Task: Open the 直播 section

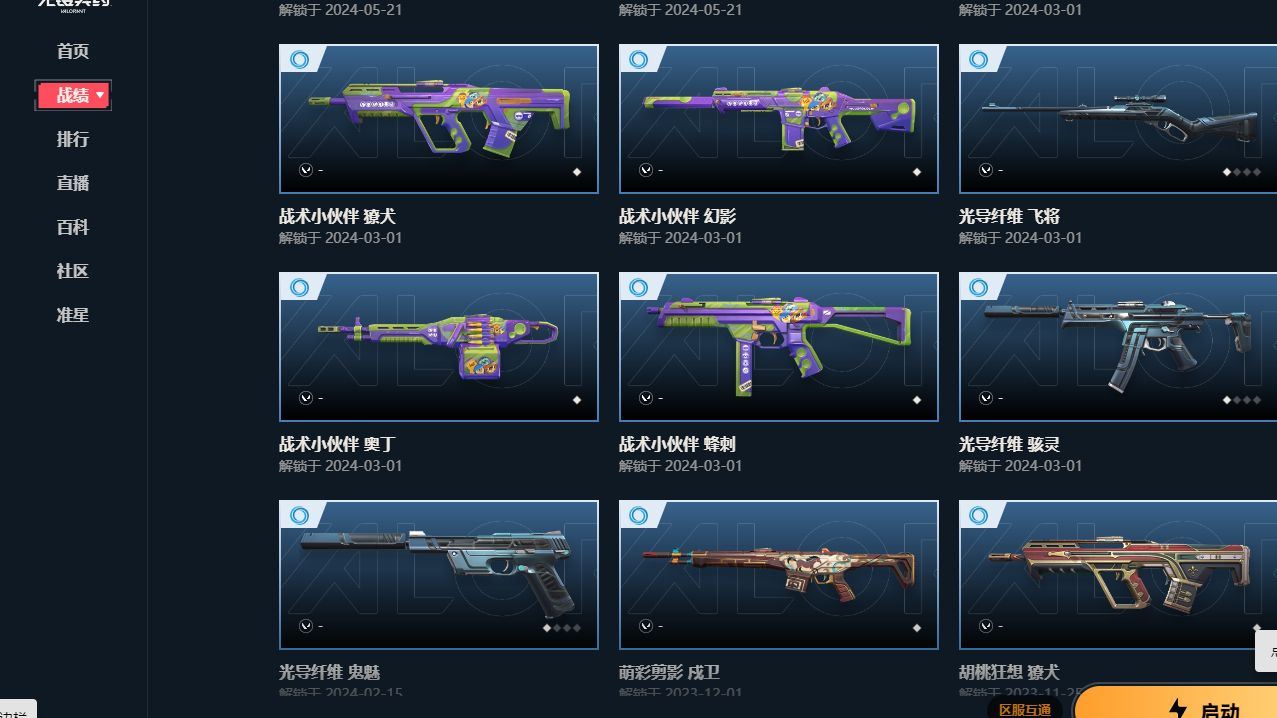Action: click(x=73, y=183)
